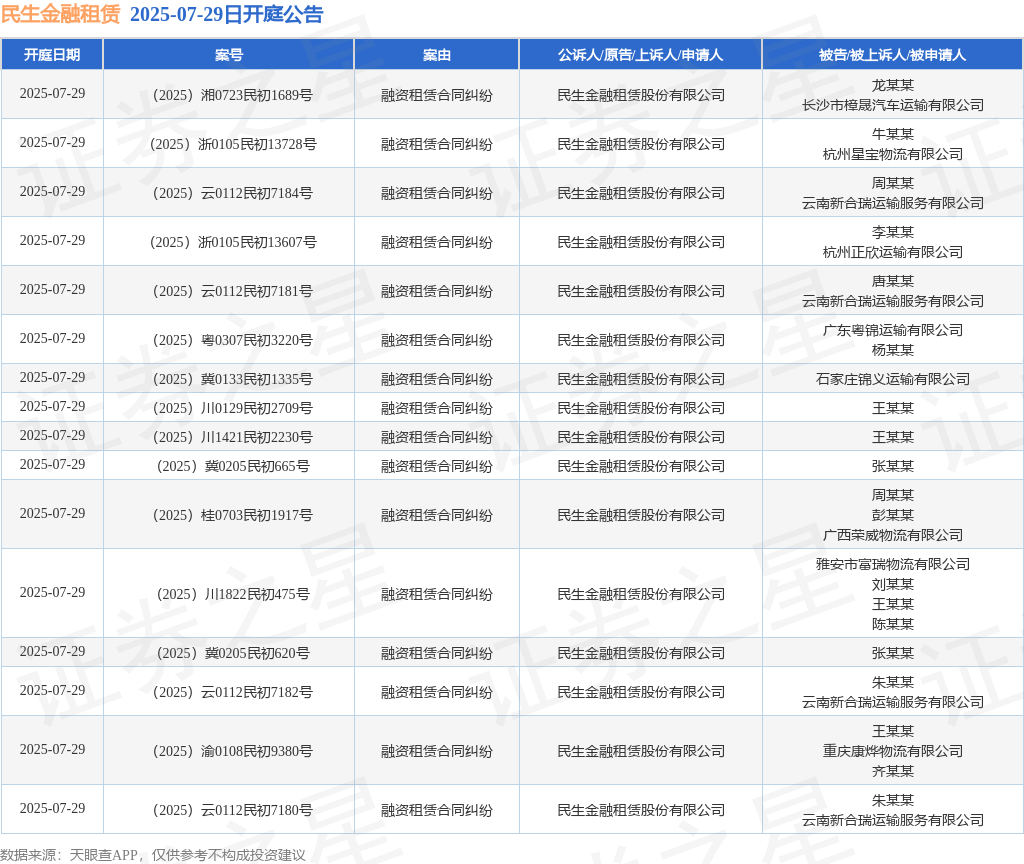Click 朱某某 in the 云0112民初7180号 row
Image resolution: width=1024 pixels, height=864 pixels.
893,801
